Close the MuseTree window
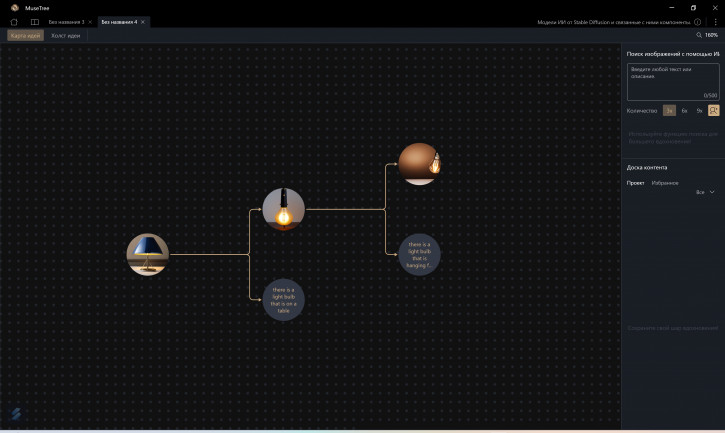 (x=715, y=8)
